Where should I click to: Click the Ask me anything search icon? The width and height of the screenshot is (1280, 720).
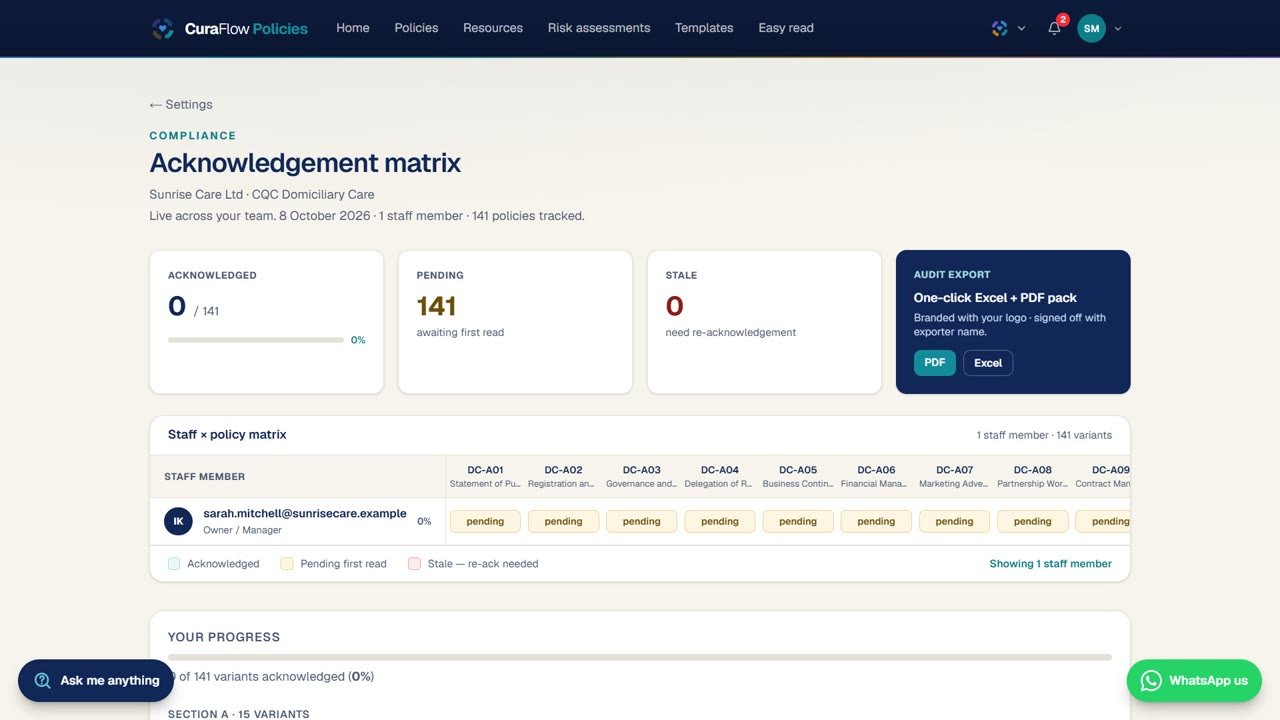(42, 680)
